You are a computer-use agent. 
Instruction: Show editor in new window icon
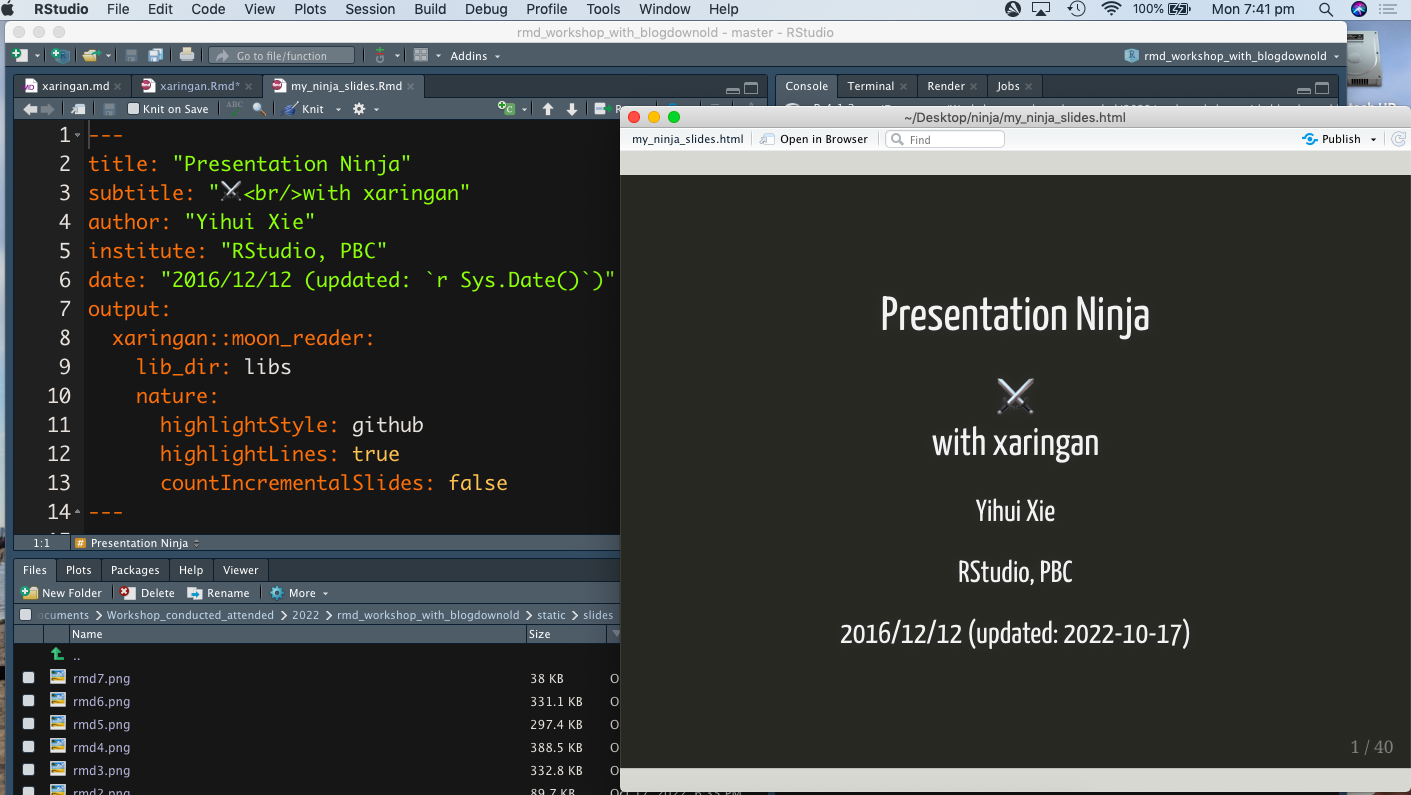79,109
